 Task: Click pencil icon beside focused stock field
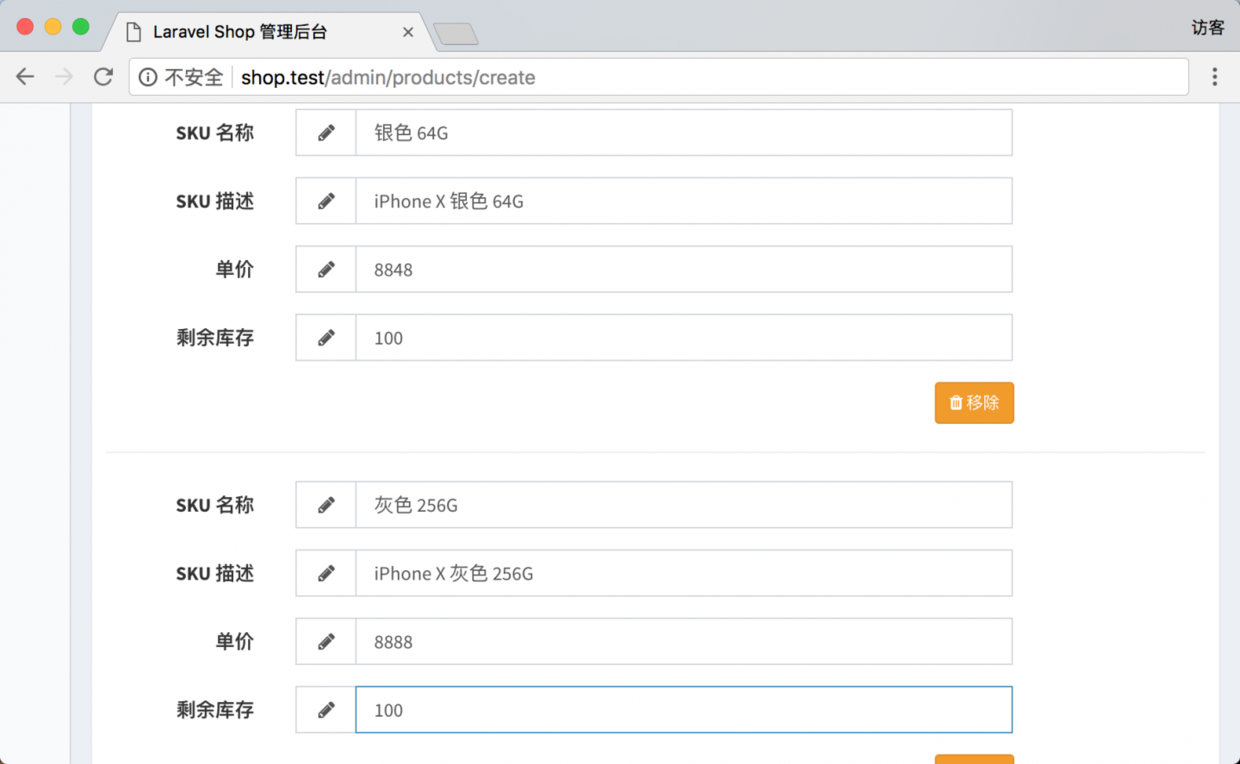(326, 710)
